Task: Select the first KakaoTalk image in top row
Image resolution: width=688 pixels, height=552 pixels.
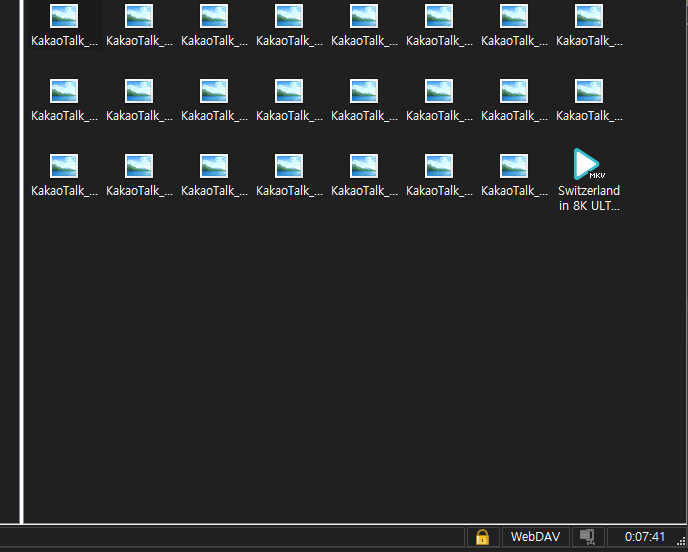Action: [x=64, y=17]
